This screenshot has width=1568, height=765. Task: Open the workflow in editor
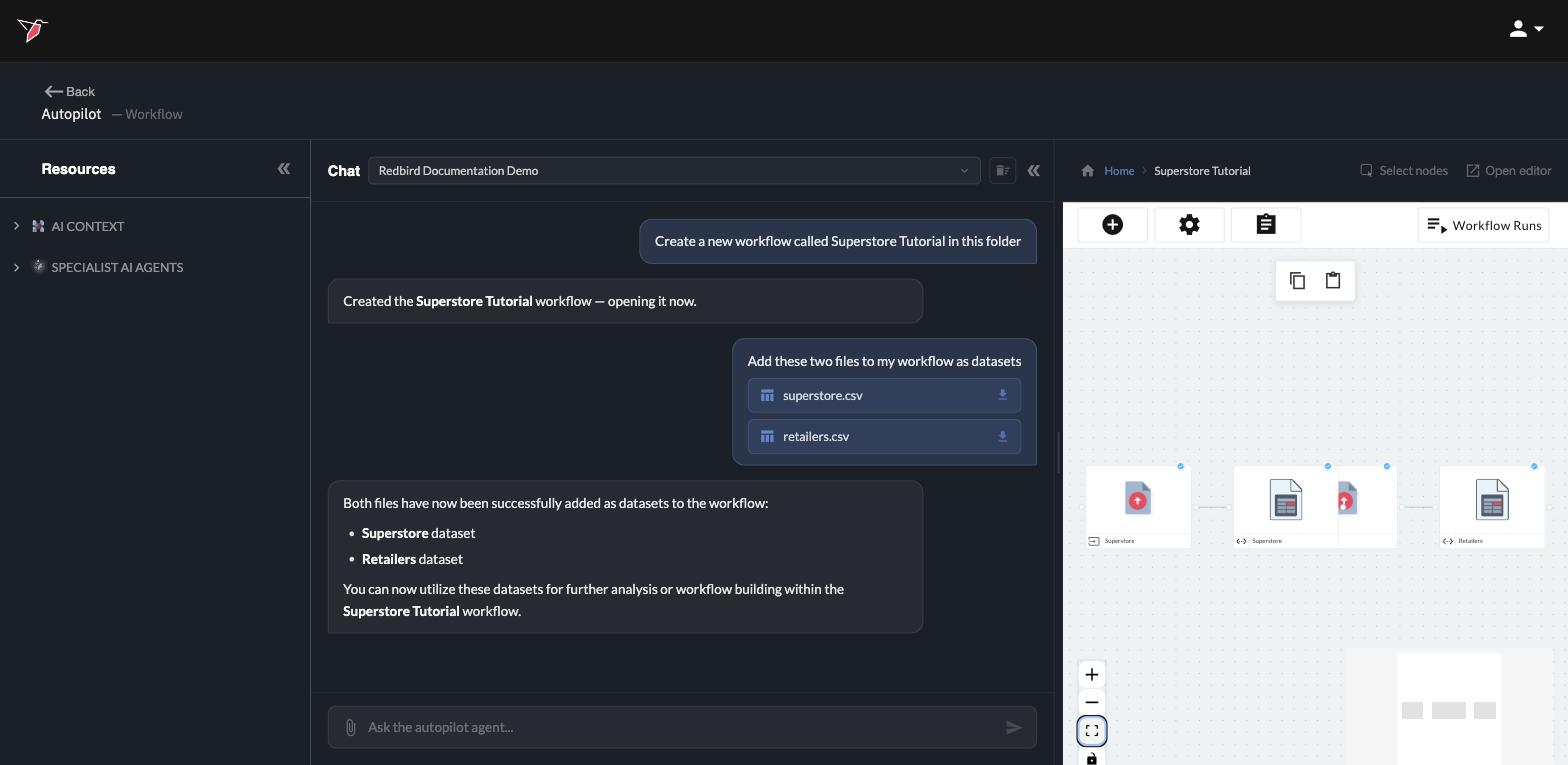[1508, 171]
